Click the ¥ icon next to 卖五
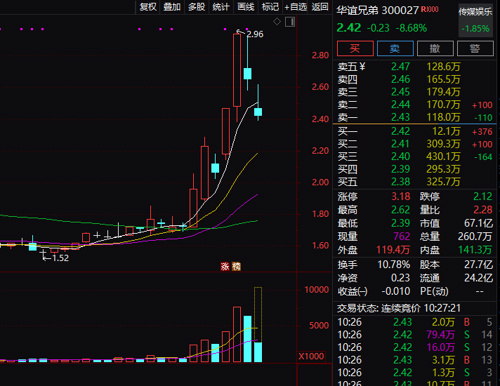Image resolution: width=500 pixels, height=386 pixels. [362, 66]
